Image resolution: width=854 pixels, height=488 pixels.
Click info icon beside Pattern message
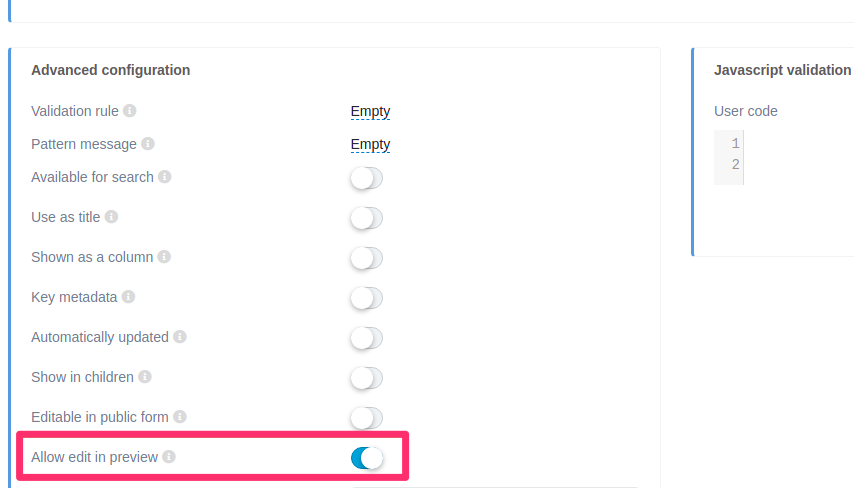pos(148,144)
